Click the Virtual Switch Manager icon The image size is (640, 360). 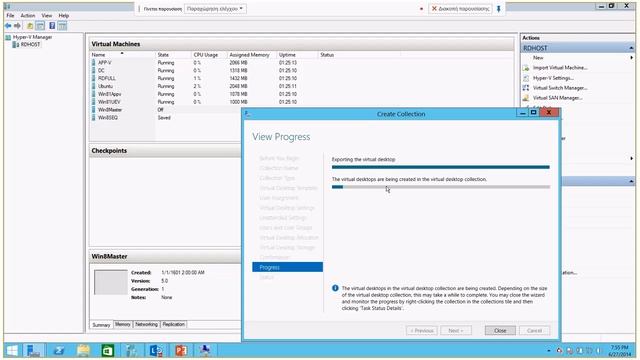pyautogui.click(x=526, y=88)
